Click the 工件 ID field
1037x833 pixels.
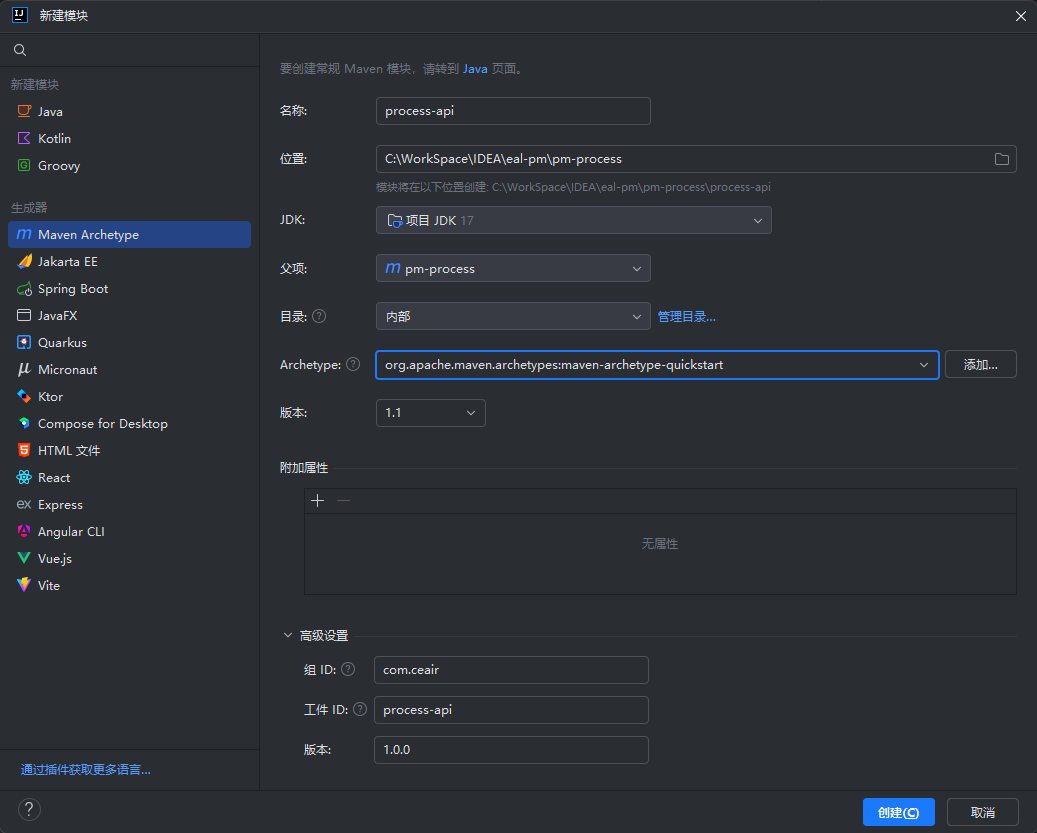[x=511, y=710]
